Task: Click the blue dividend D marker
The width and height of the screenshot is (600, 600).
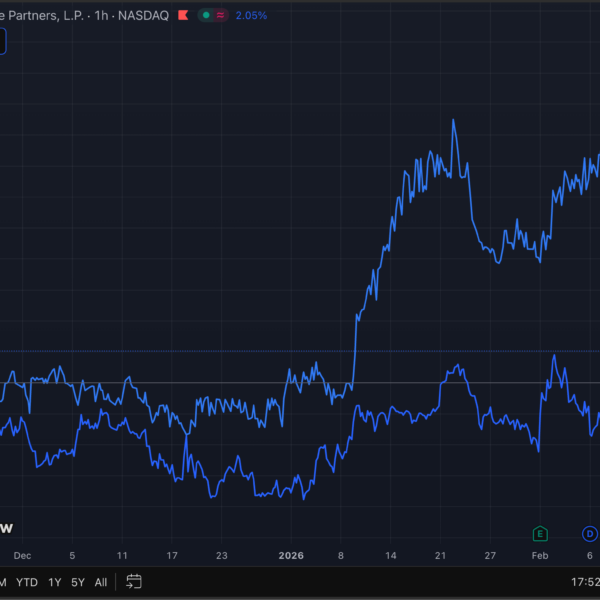Action: point(590,533)
